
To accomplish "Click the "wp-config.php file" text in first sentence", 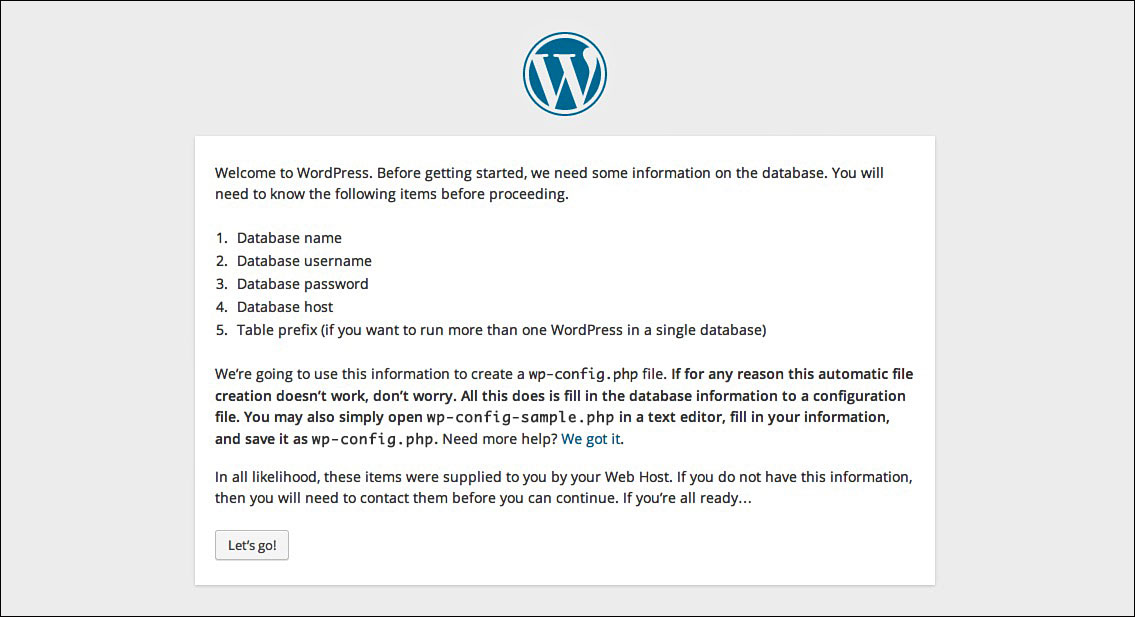I will click(x=596, y=374).
